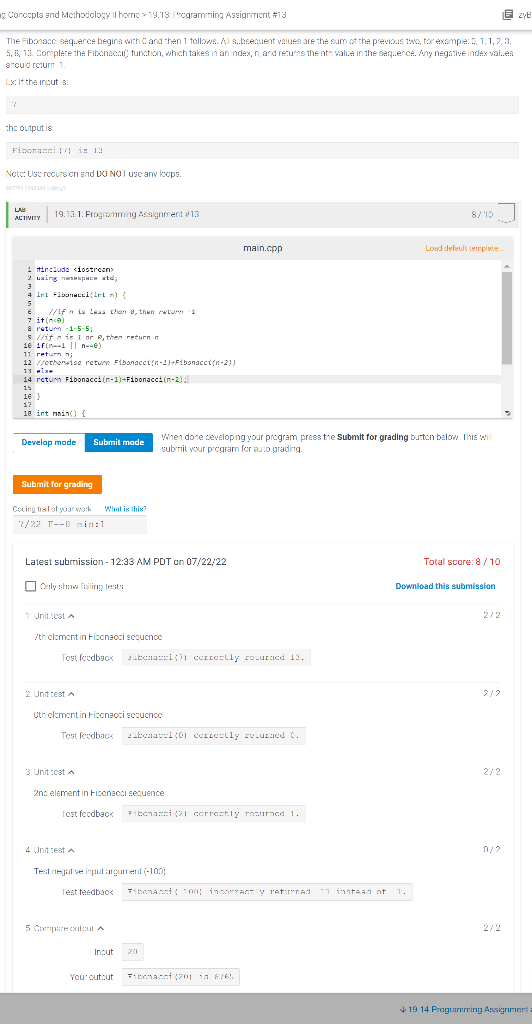Click line 8 'return -1-5-5;' in editor
This screenshot has height=1024, width=532.
[x=64, y=328]
